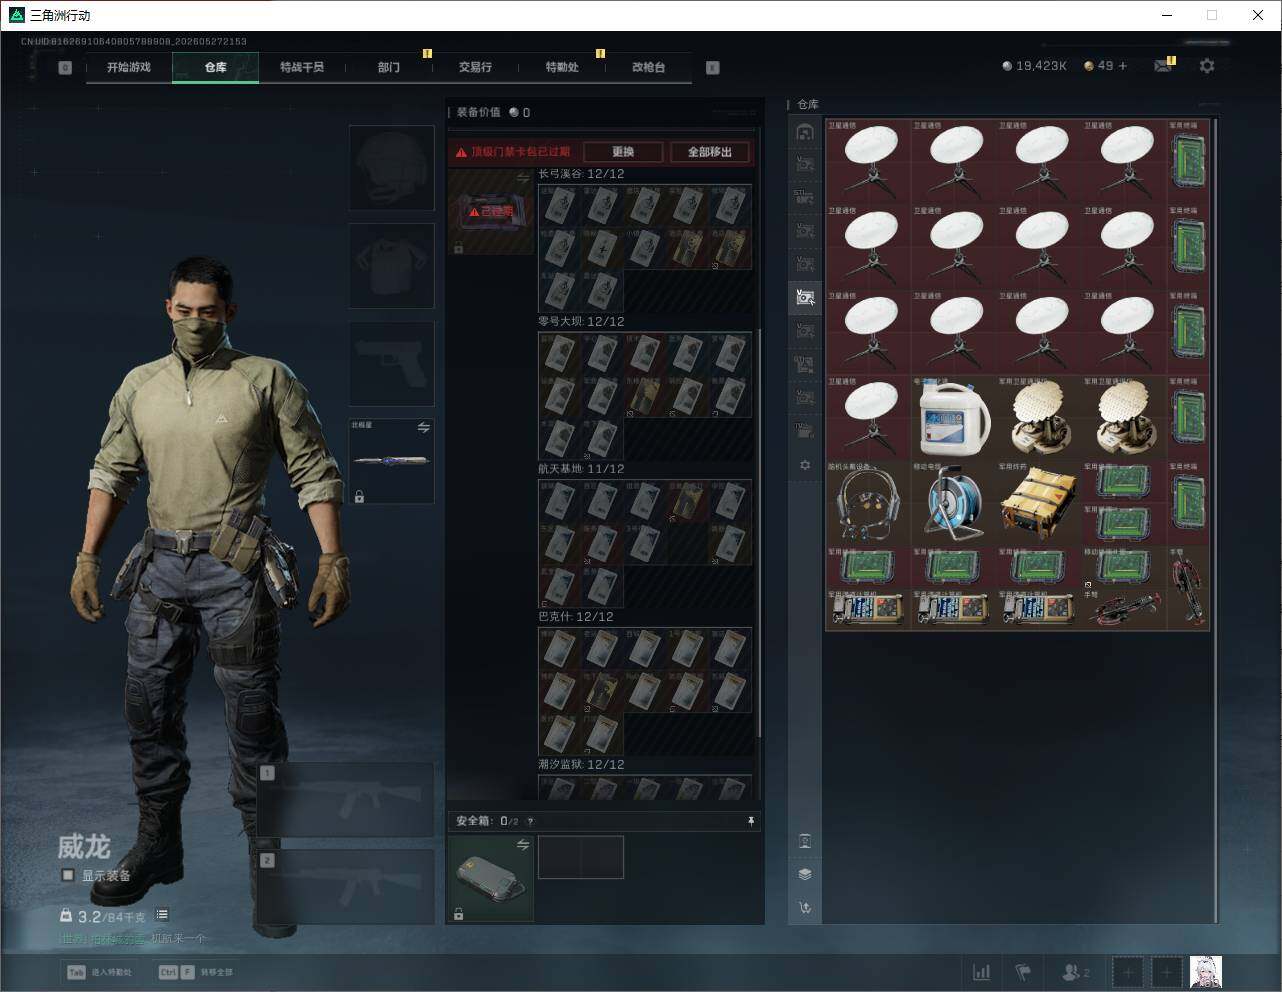
Task: Click the 零号大坝: 12/12 section label
Action: 581,322
